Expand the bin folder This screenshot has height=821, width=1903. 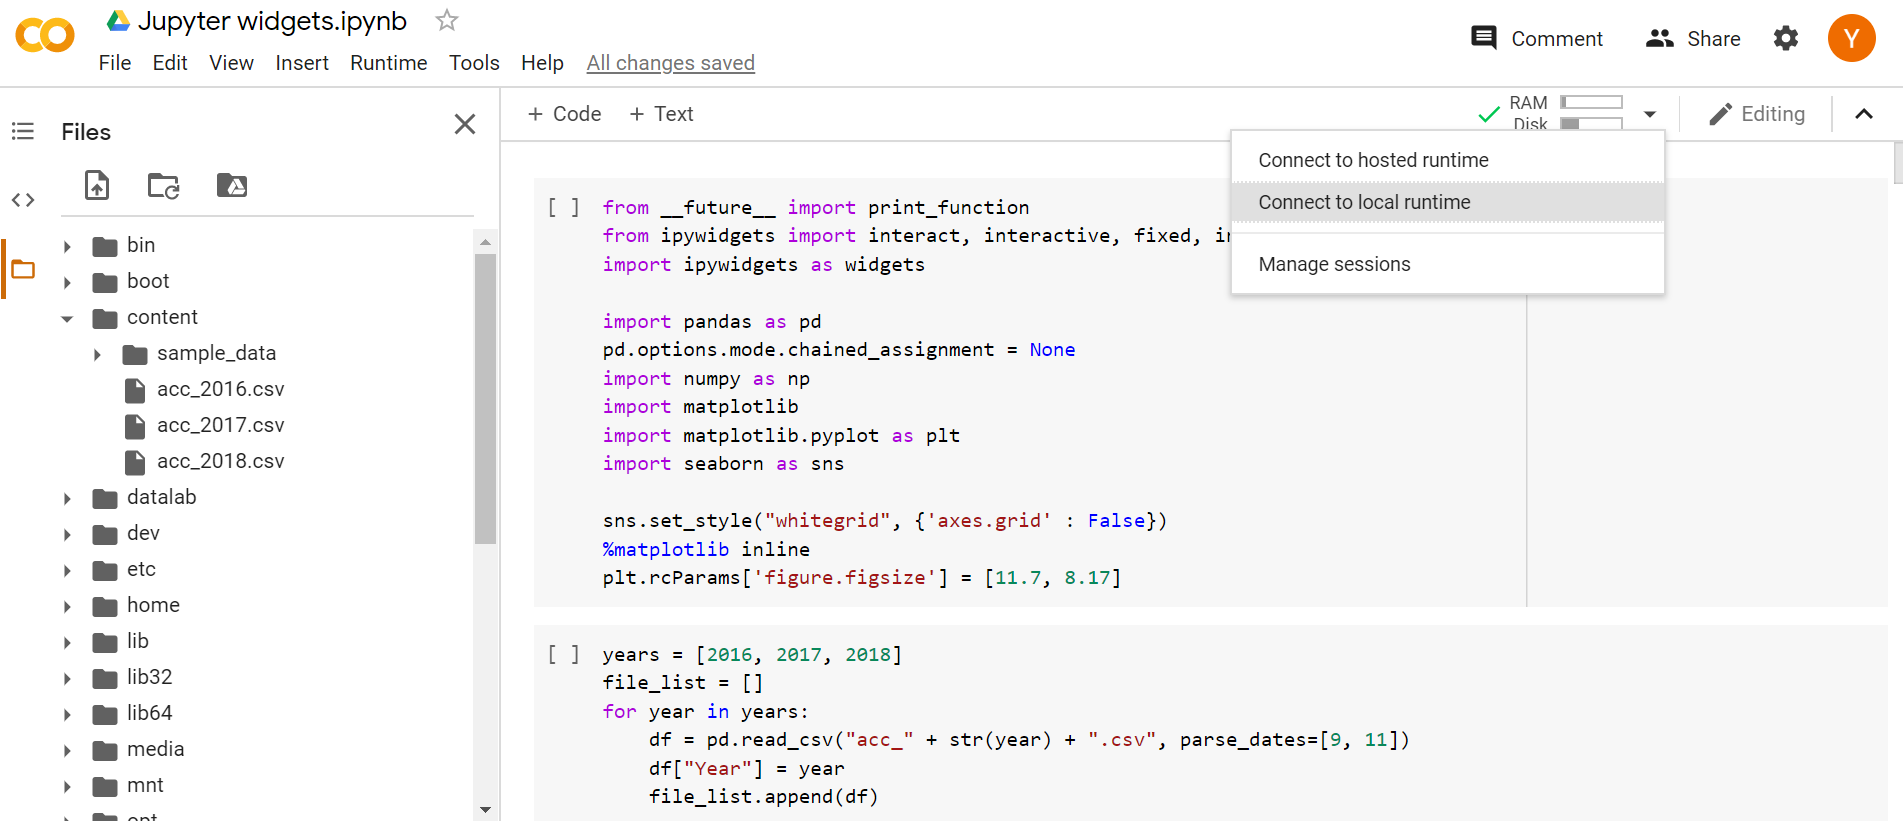point(67,246)
